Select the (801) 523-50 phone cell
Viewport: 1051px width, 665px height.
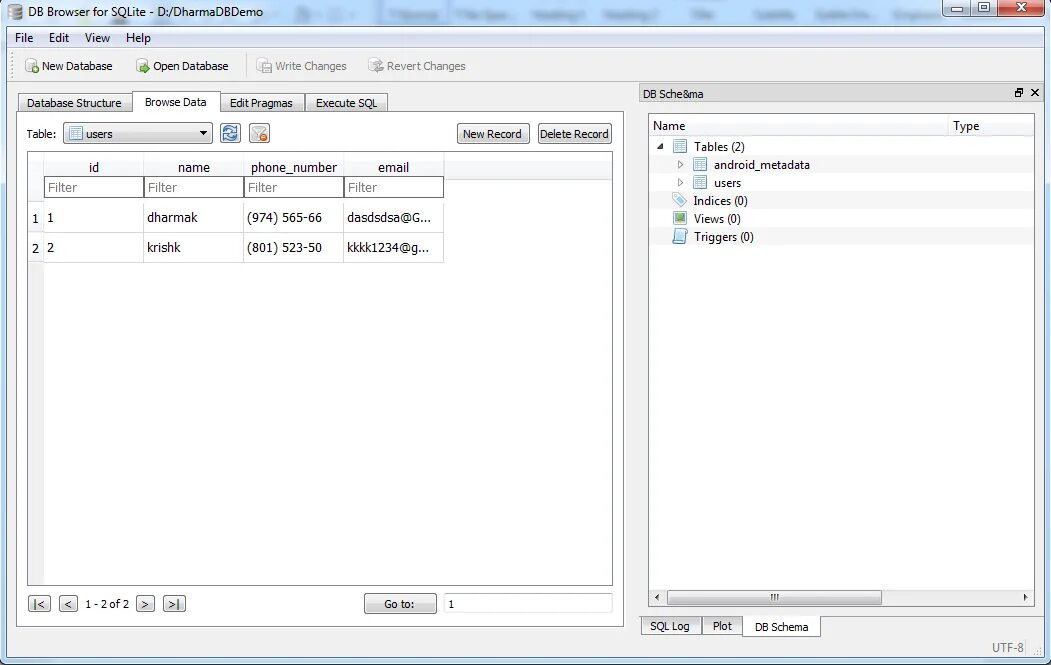click(294, 247)
